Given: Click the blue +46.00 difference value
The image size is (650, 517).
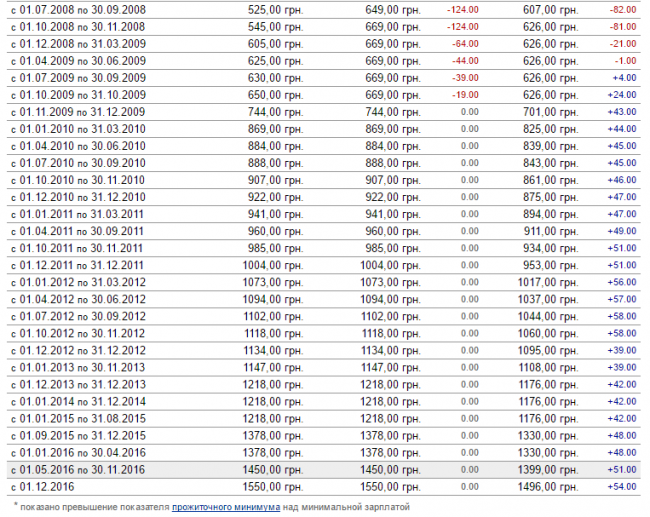Looking at the screenshot, I should coord(621,180).
